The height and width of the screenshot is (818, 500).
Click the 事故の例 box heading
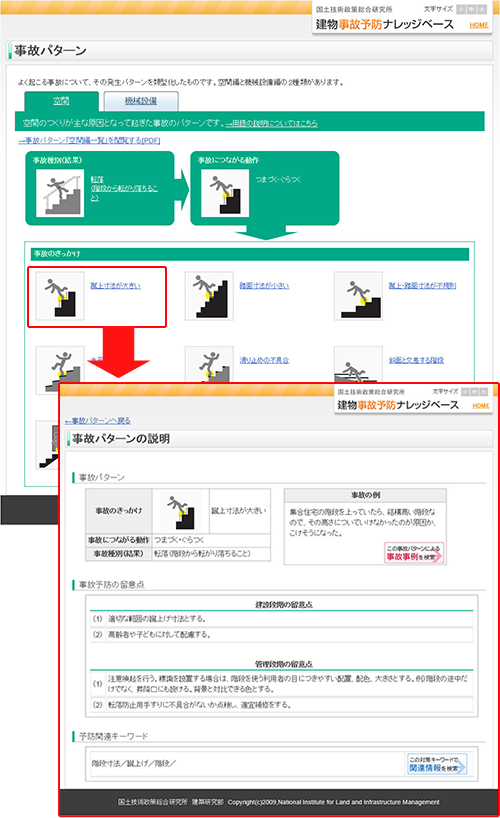[365, 495]
